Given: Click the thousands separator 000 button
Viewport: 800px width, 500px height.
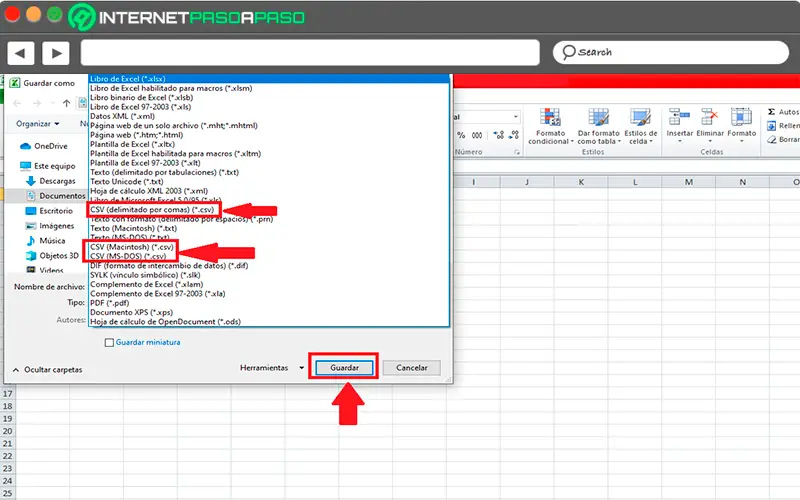Looking at the screenshot, I should [477, 135].
